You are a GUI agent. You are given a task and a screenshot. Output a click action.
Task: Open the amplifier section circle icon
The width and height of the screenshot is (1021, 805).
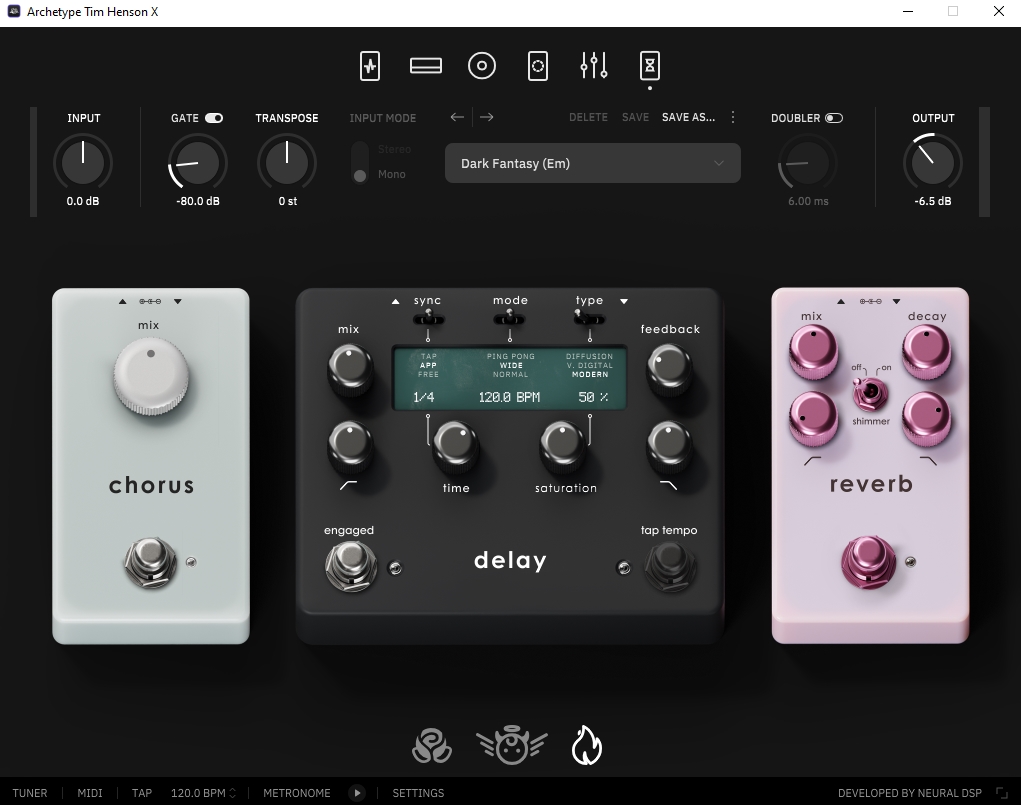click(482, 66)
